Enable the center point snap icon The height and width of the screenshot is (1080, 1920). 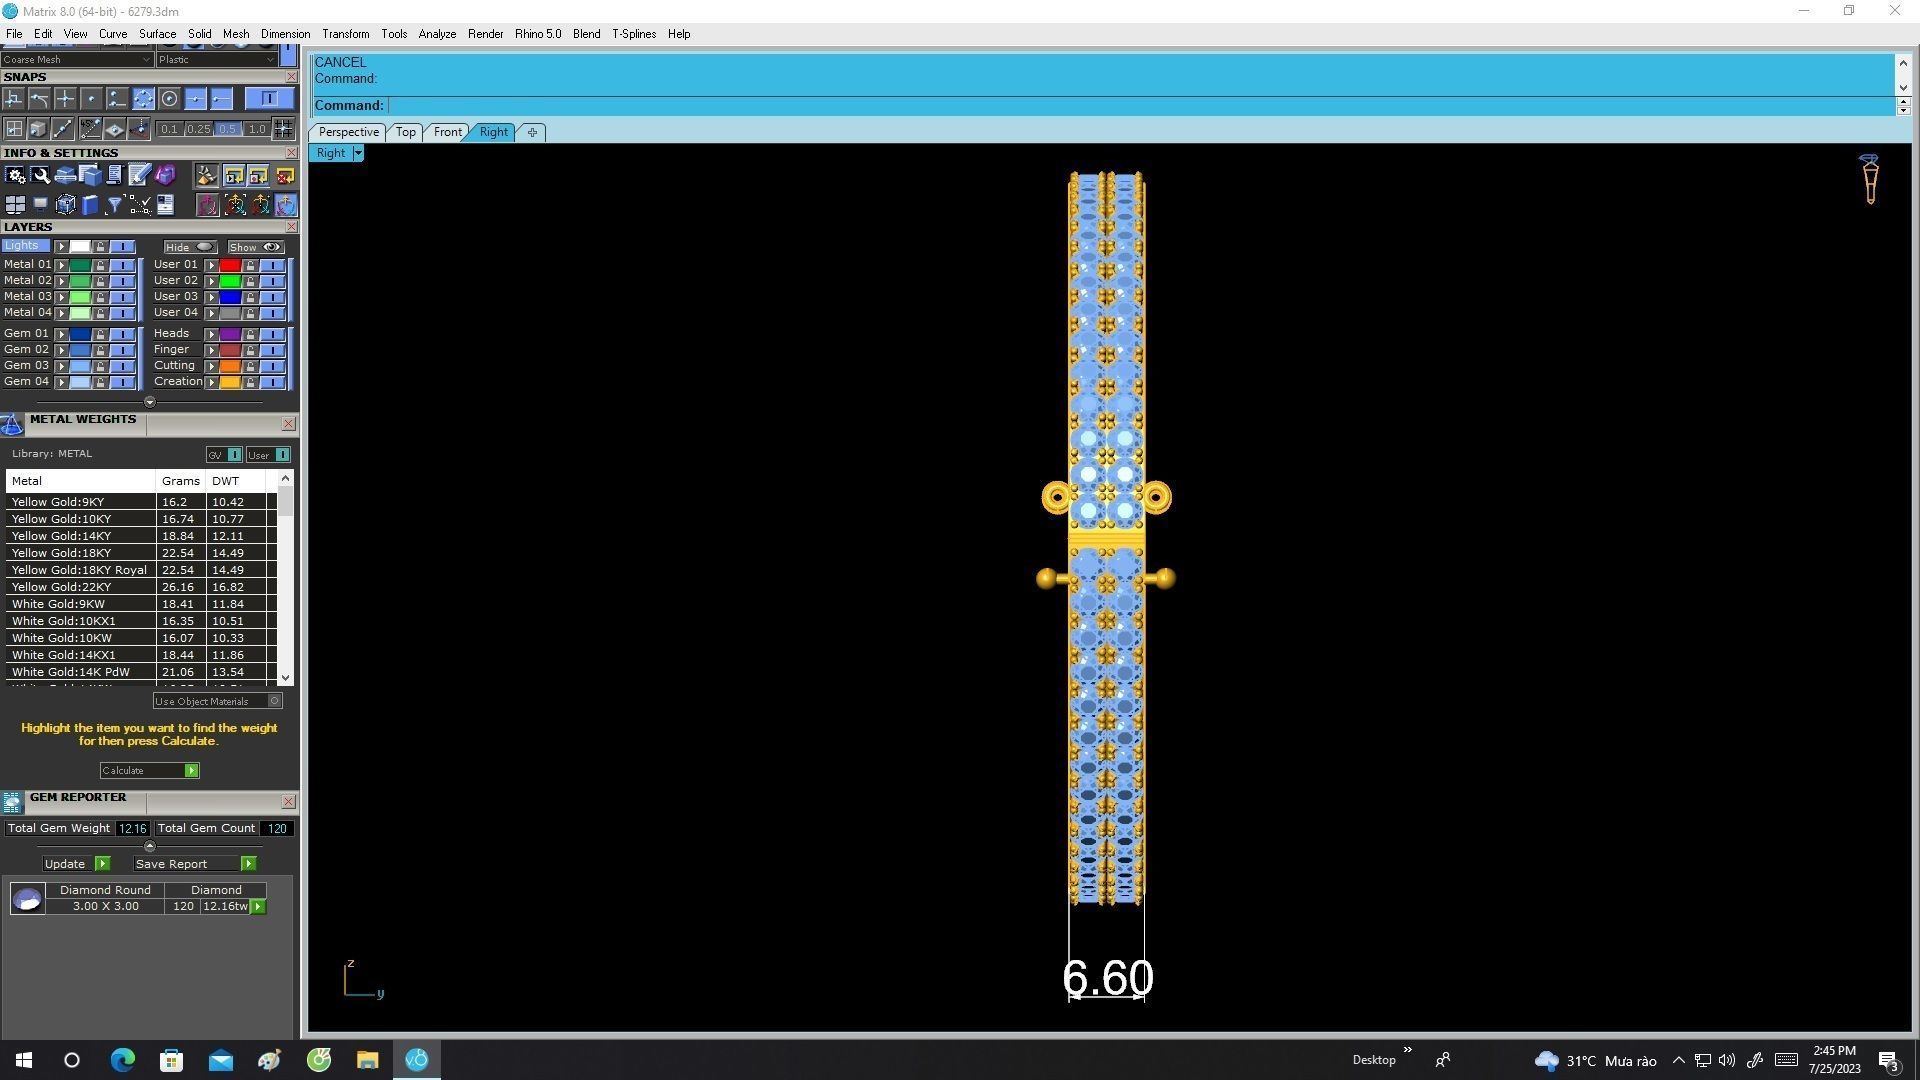[169, 99]
